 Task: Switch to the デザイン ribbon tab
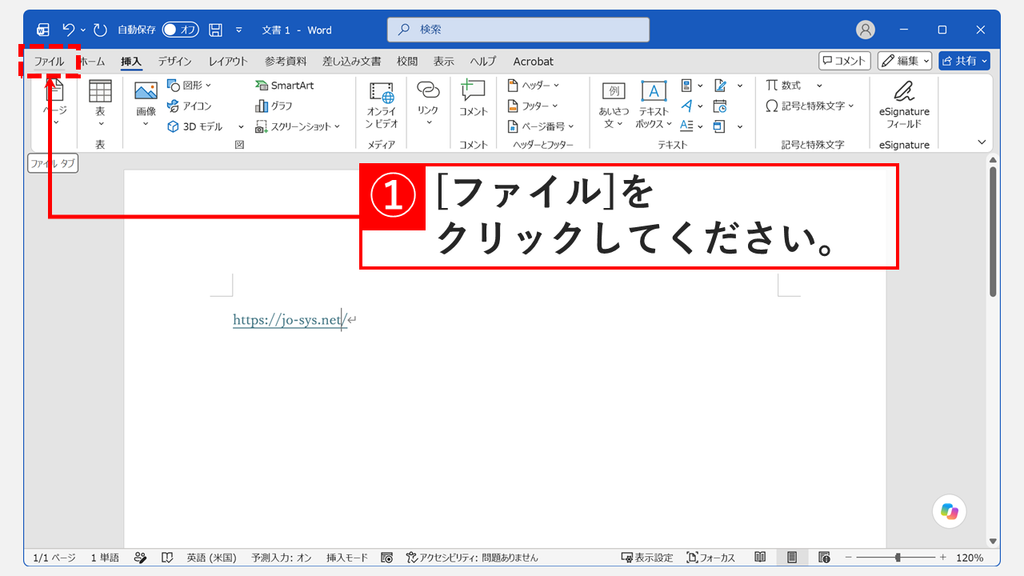(174, 61)
